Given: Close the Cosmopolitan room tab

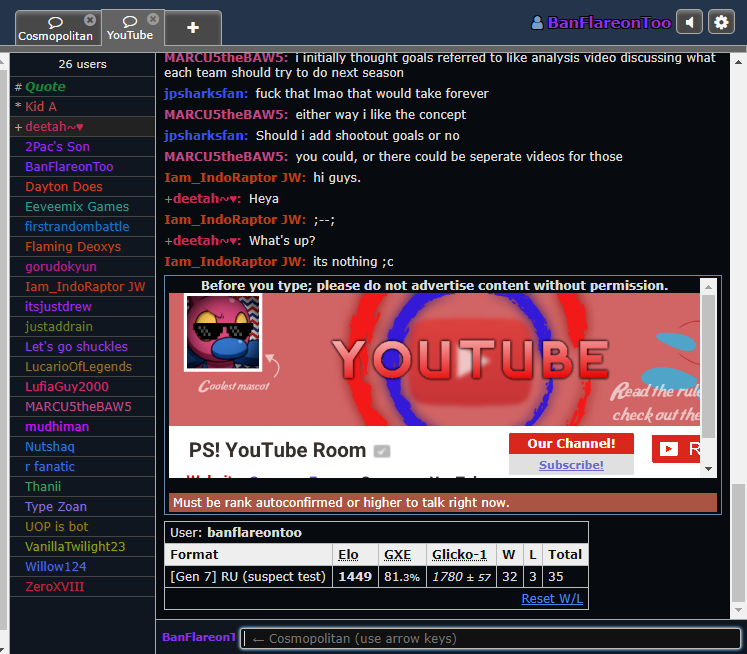Looking at the screenshot, I should [x=90, y=20].
